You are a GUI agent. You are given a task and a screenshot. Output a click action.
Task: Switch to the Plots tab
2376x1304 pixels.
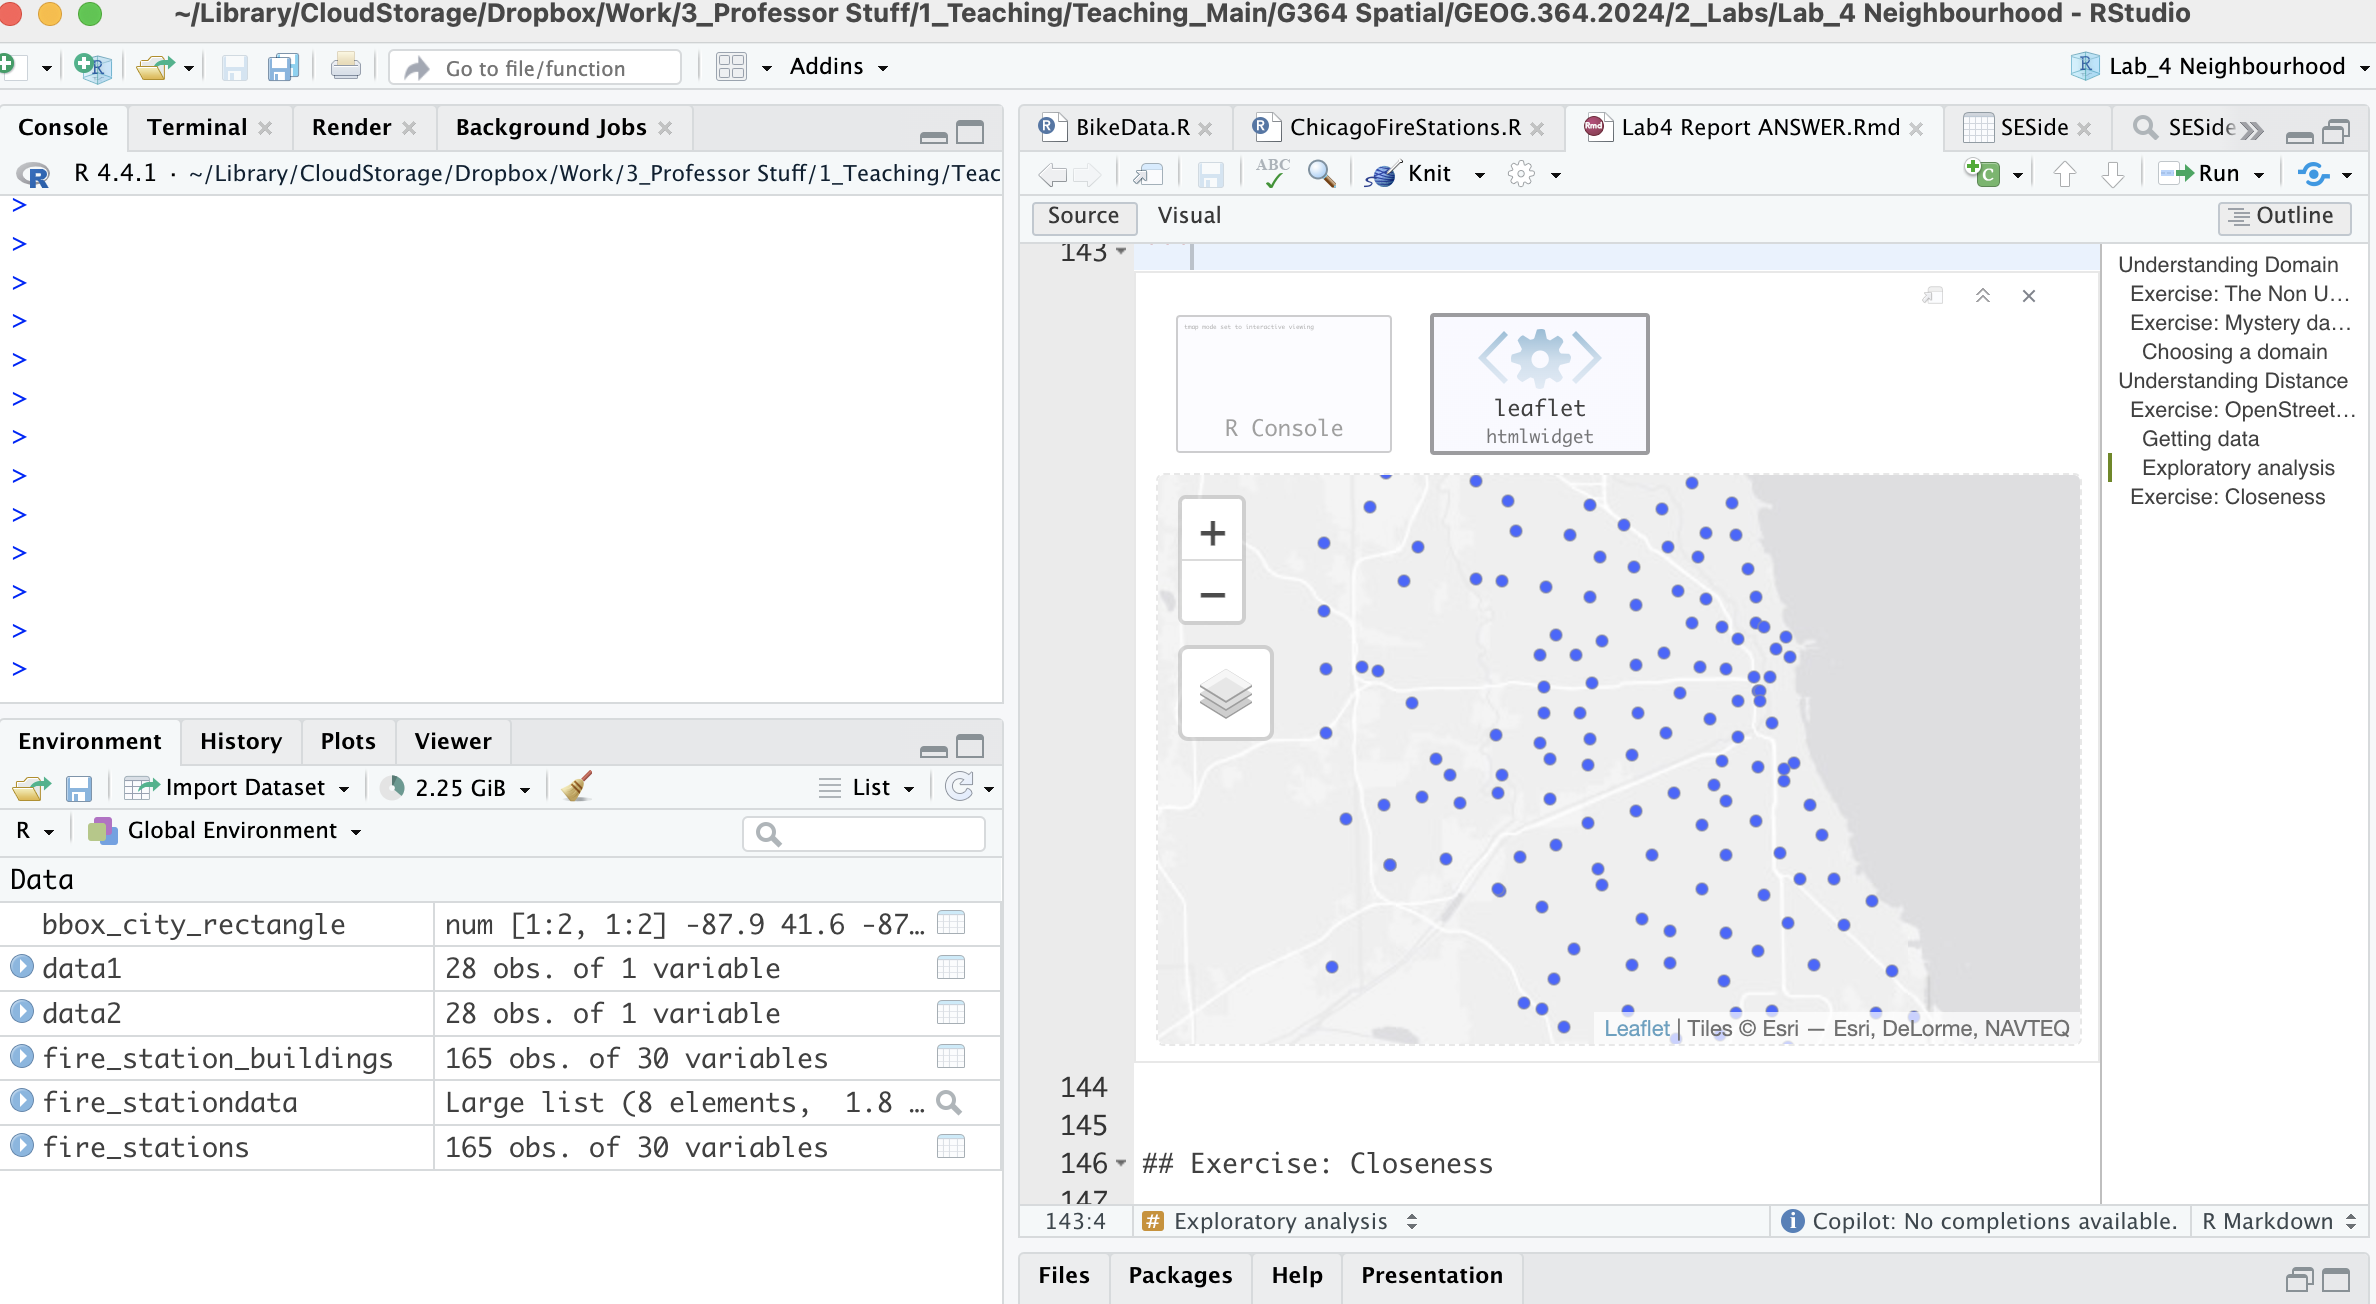[347, 741]
